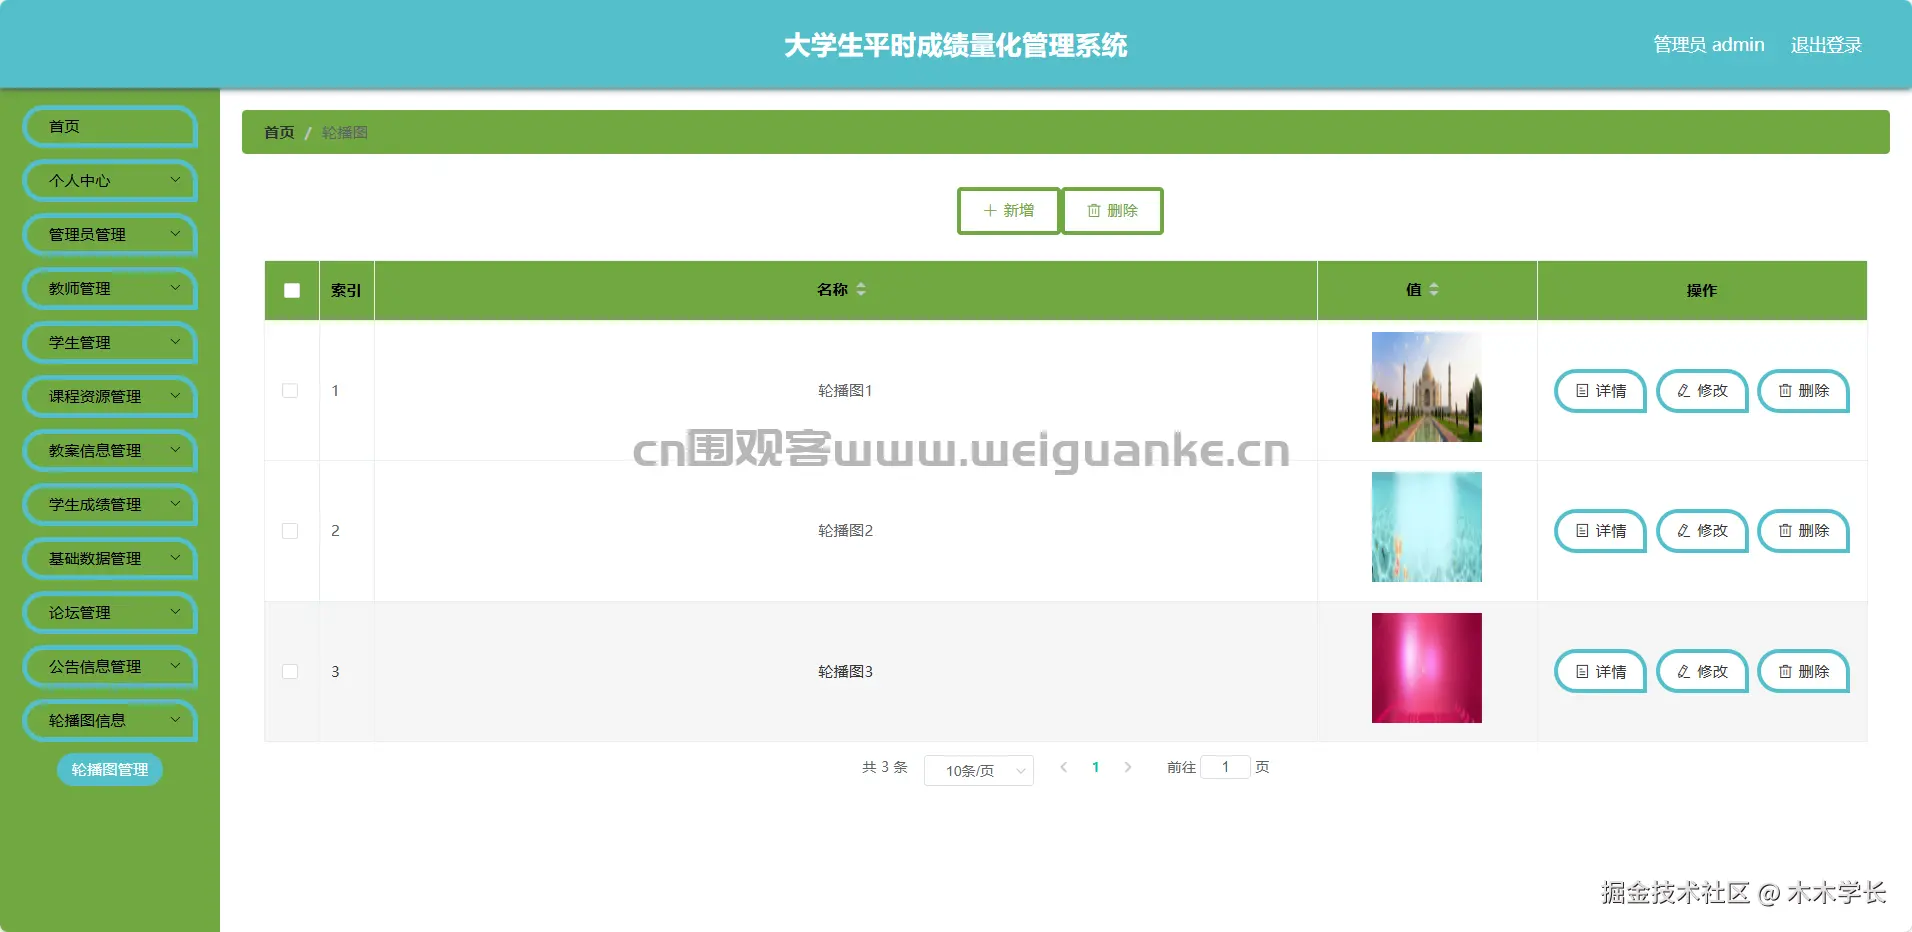Click 修改 for 轮播图2
The image size is (1912, 932).
click(1702, 531)
